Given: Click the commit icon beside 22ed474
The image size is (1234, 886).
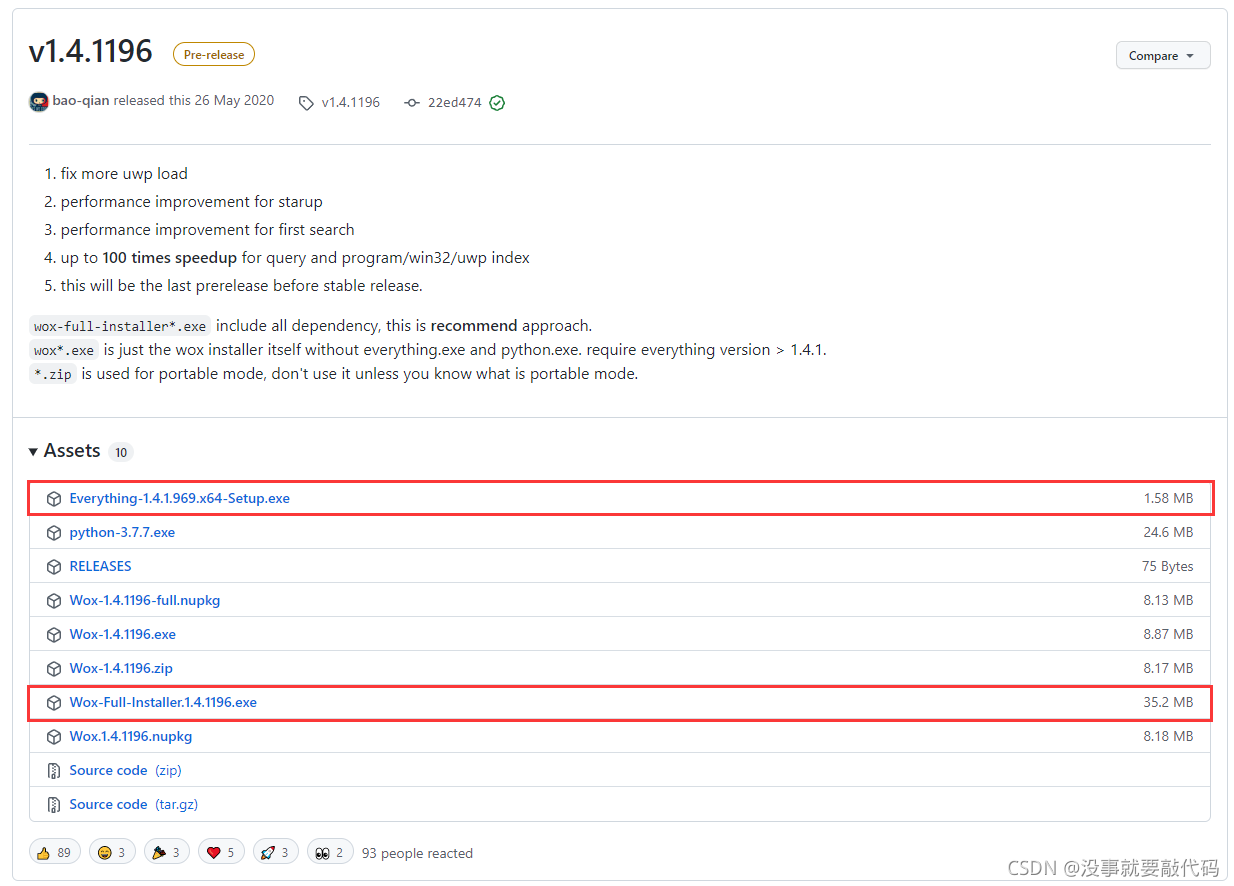Looking at the screenshot, I should [x=412, y=103].
